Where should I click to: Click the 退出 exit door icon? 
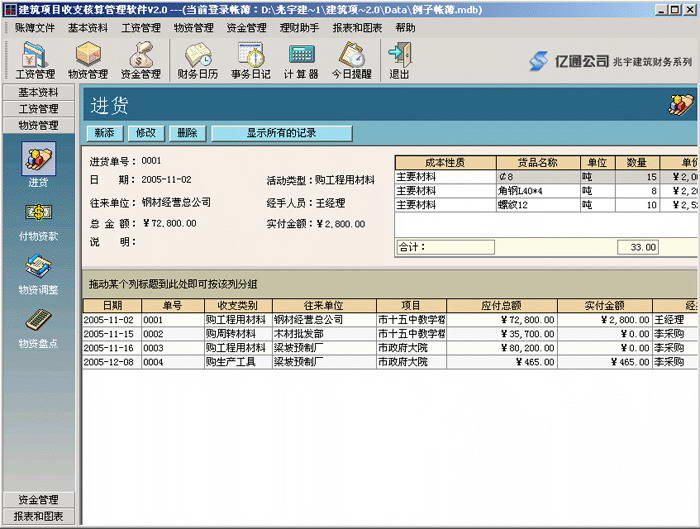click(400, 60)
